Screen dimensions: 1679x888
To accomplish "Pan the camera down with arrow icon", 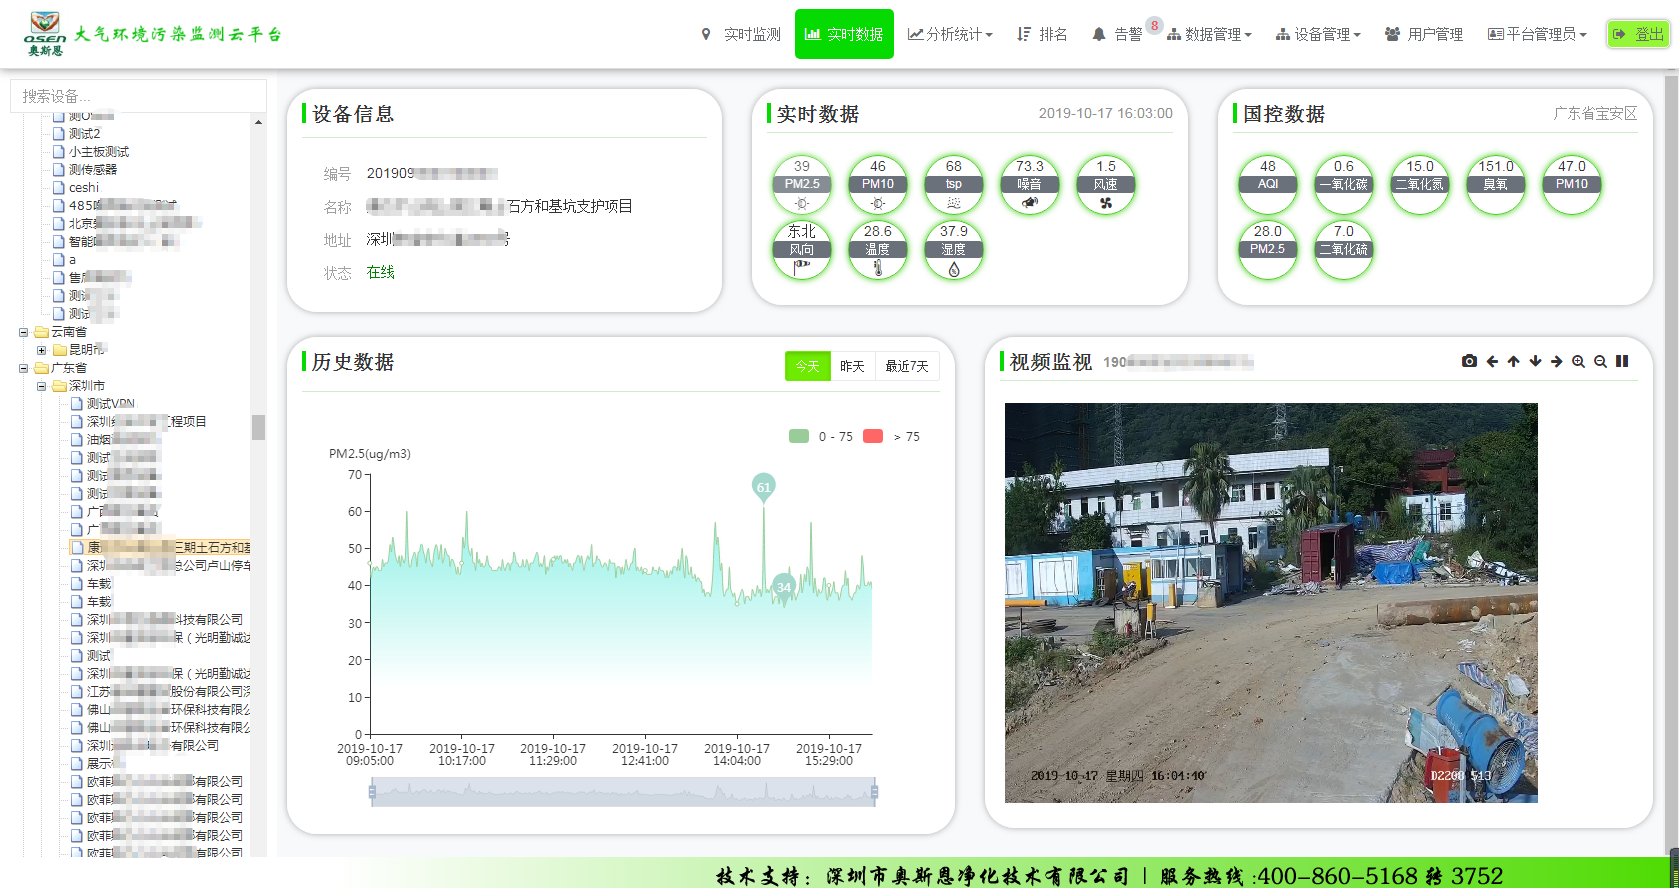I will (x=1535, y=361).
